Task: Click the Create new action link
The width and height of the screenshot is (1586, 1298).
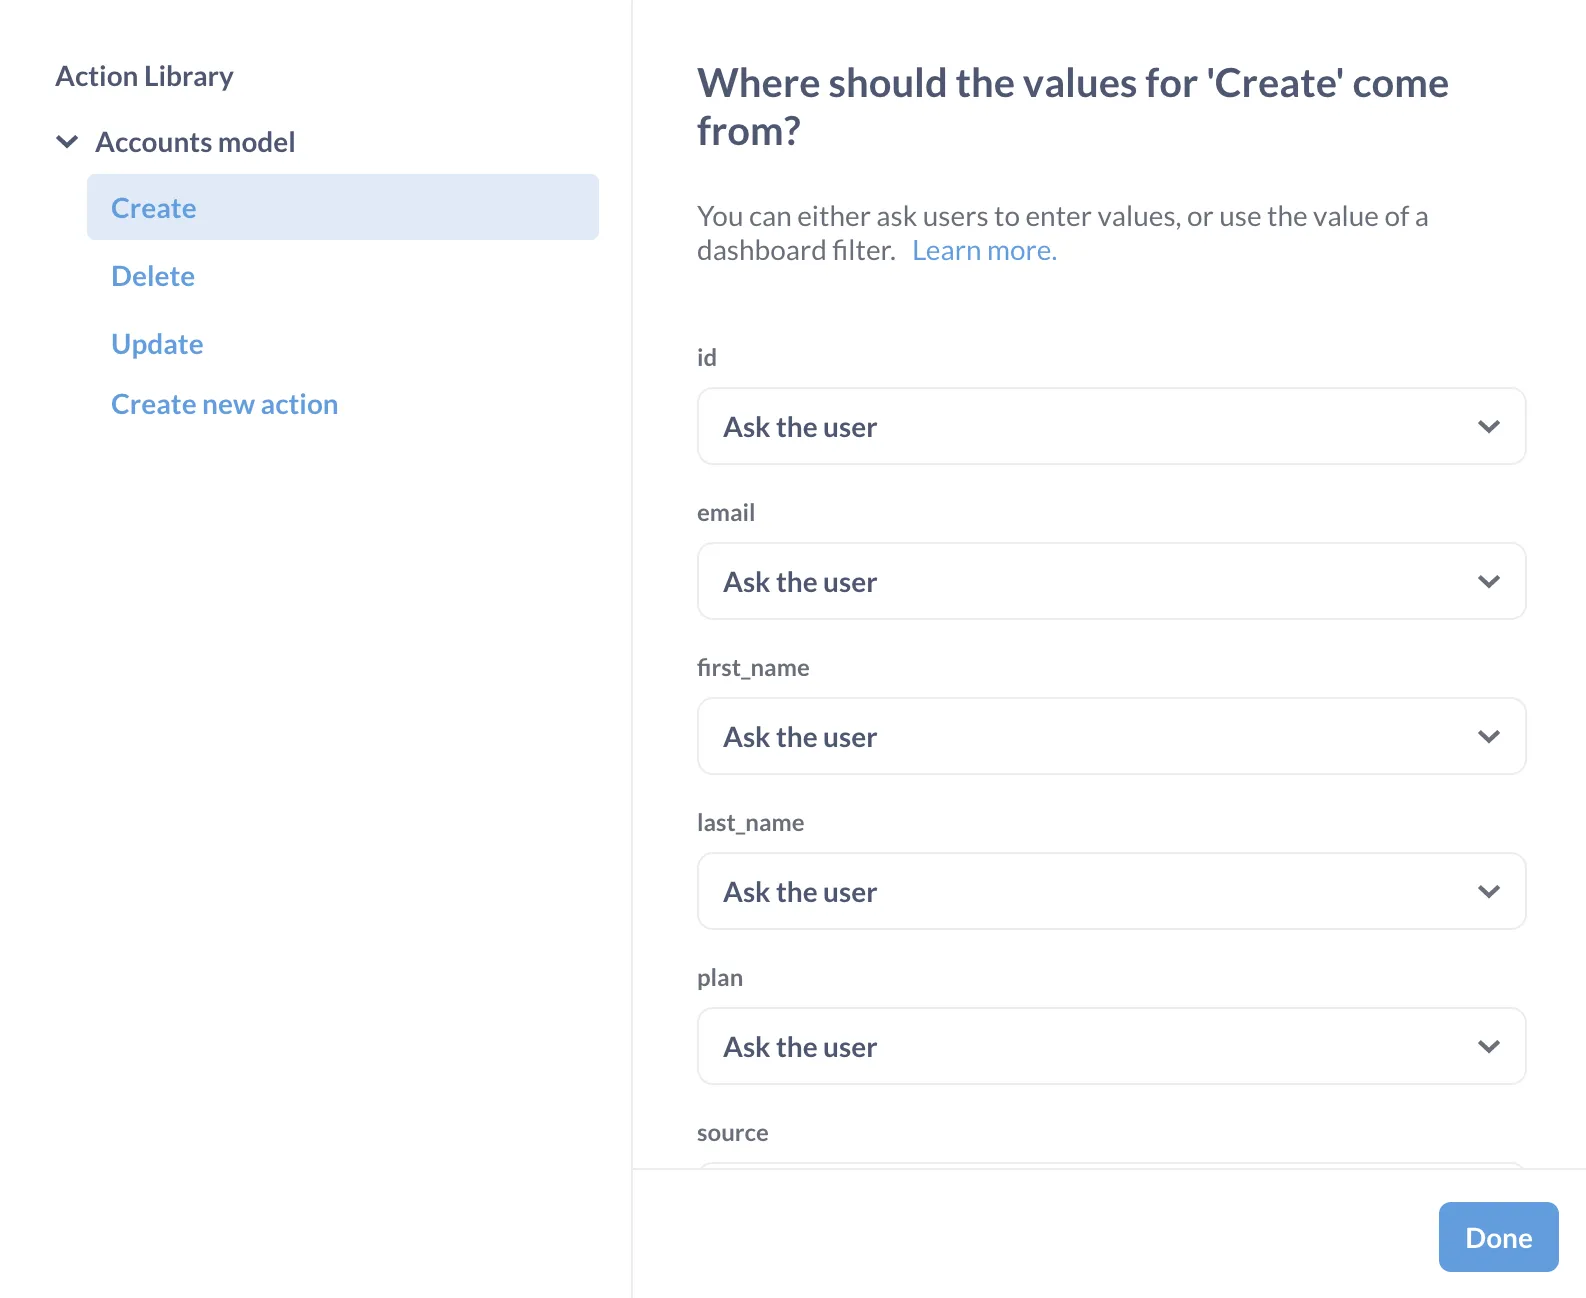Action: 224,404
